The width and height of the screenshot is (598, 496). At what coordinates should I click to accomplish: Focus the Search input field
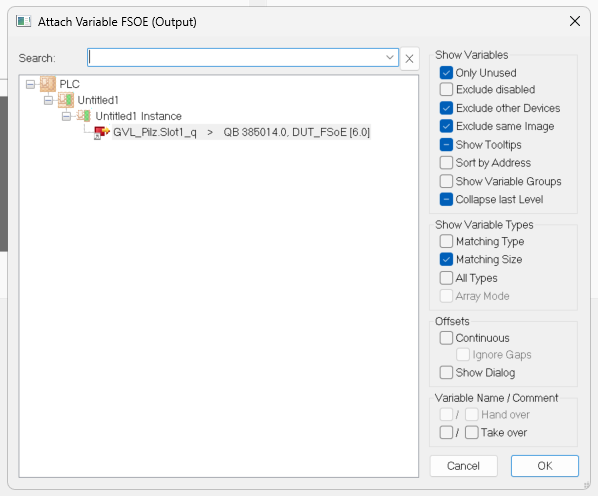pyautogui.click(x=236, y=58)
